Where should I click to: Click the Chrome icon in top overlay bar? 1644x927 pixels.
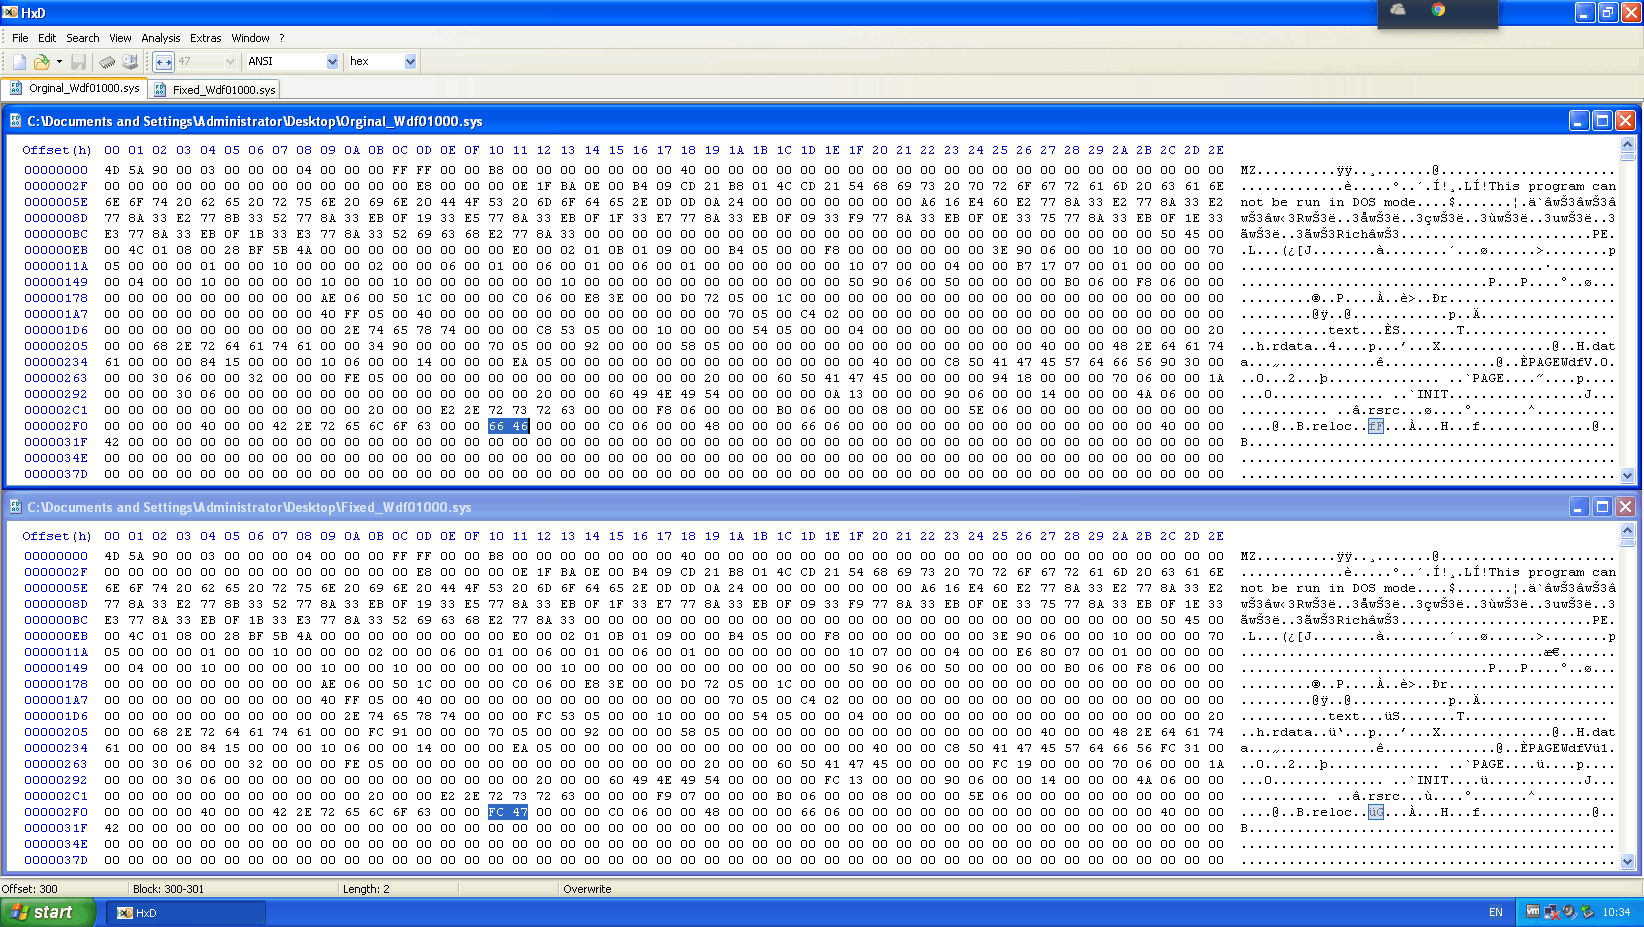[1438, 10]
